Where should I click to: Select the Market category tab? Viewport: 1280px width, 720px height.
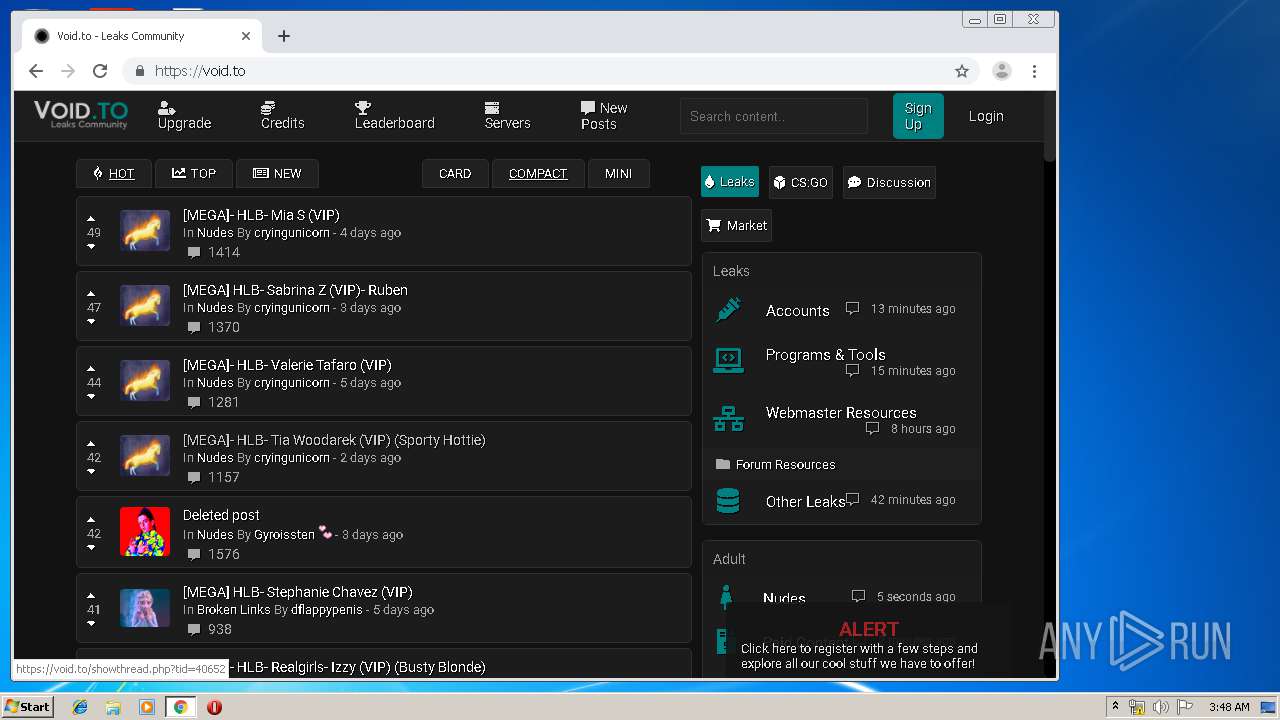click(x=736, y=225)
